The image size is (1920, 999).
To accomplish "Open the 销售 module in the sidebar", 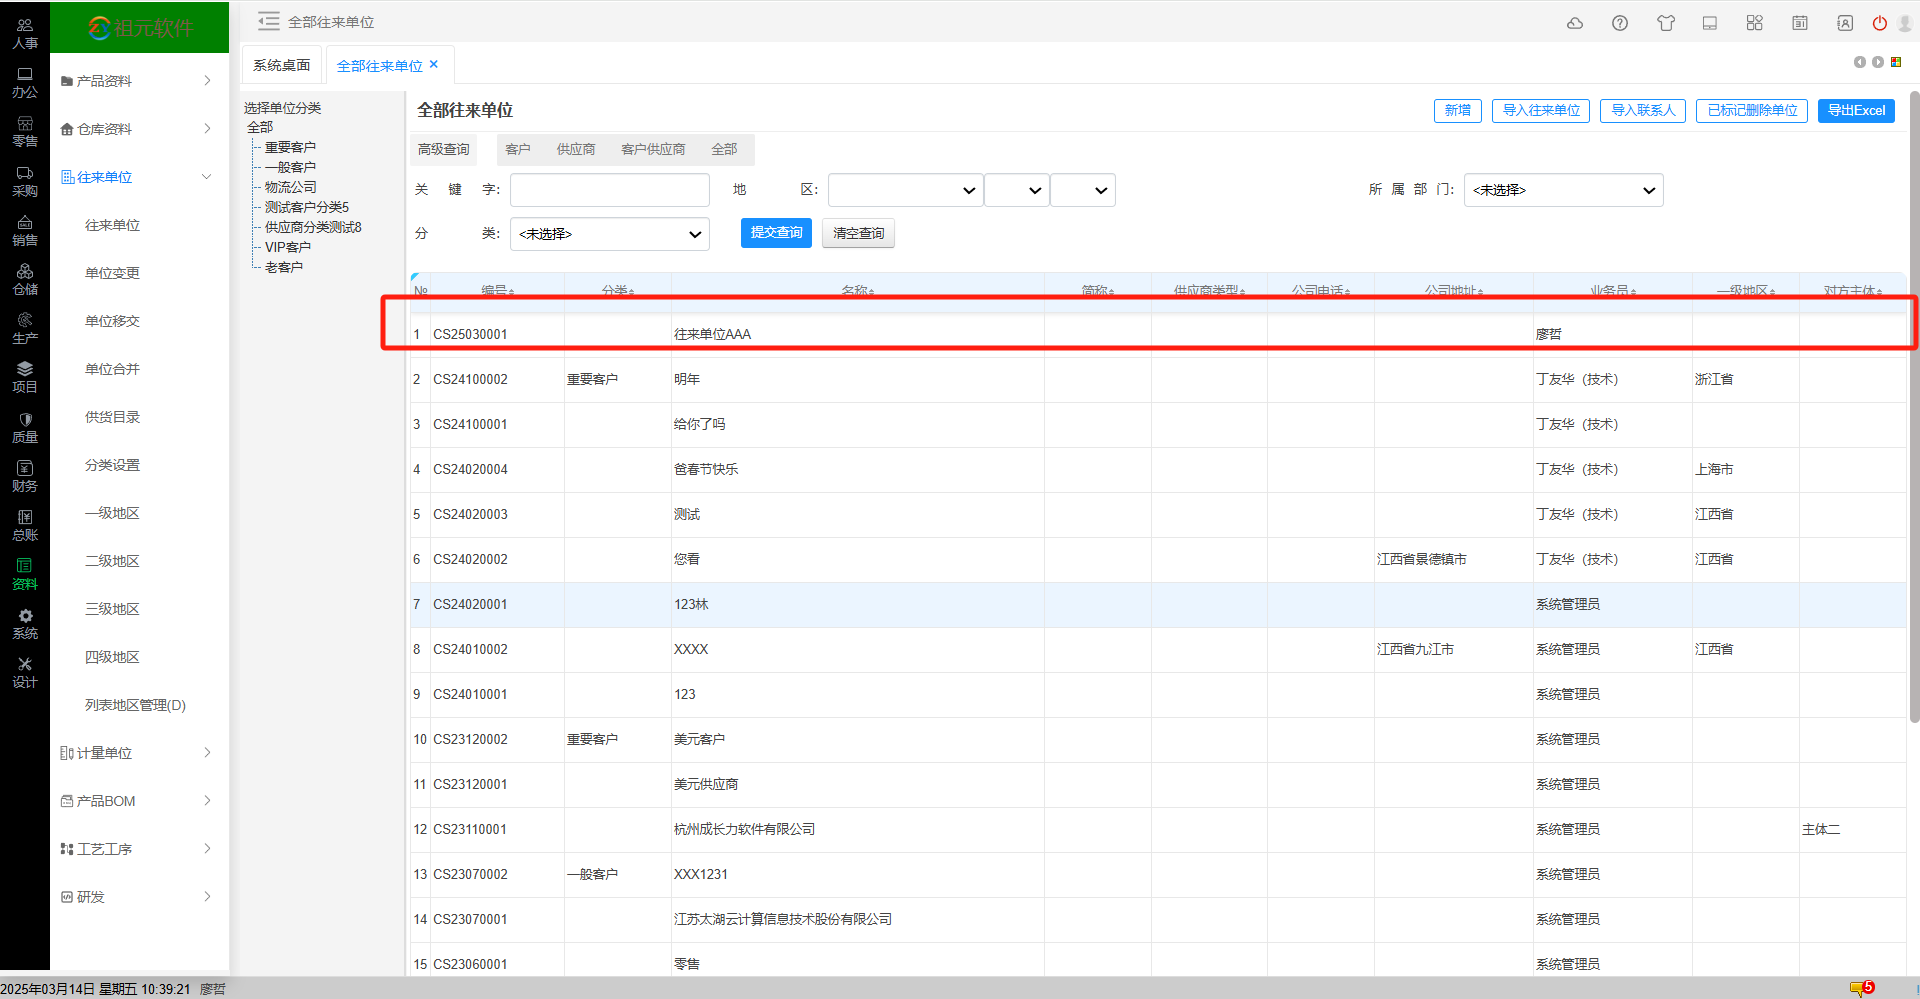I will [25, 230].
